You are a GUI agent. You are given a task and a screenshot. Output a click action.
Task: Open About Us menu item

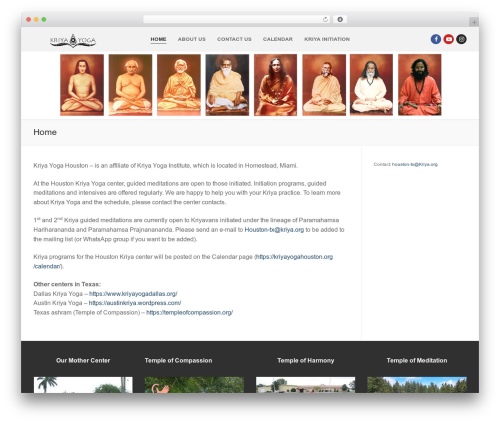(192, 39)
